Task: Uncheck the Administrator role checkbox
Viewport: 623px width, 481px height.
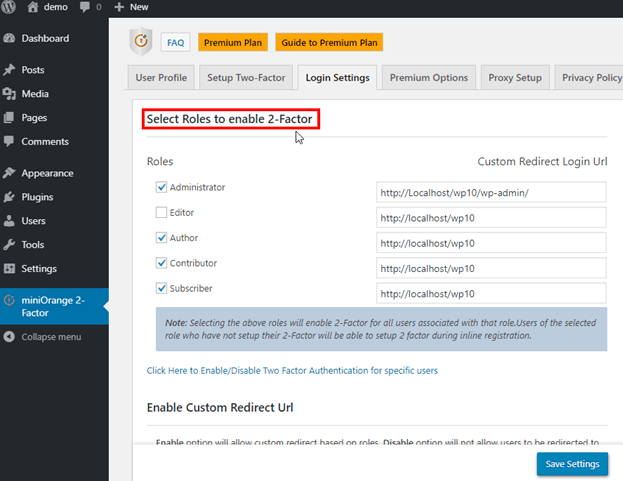Action: pos(161,187)
